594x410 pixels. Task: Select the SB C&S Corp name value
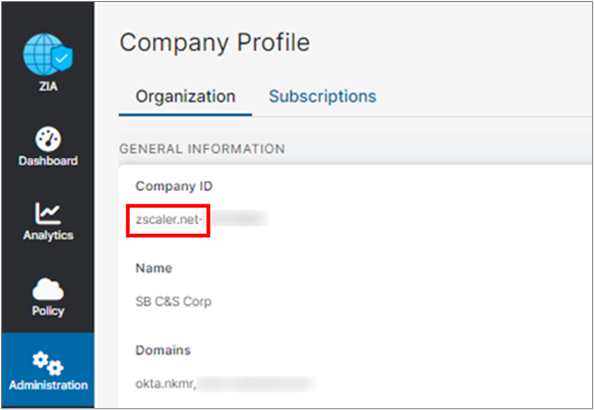click(174, 302)
